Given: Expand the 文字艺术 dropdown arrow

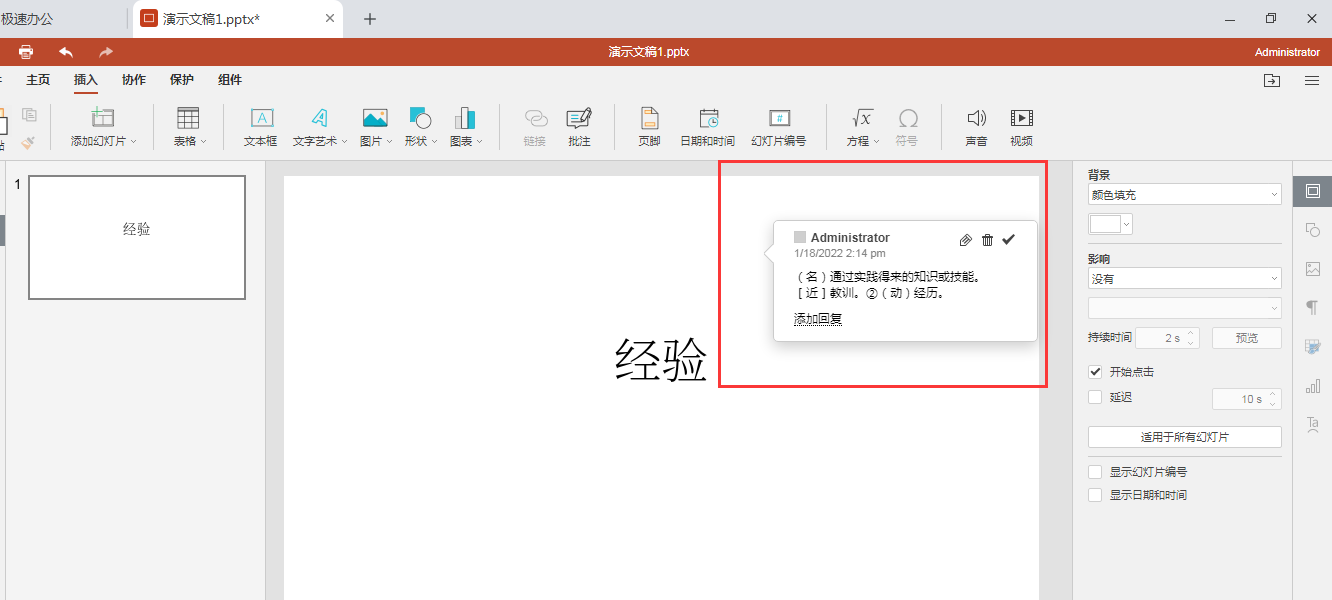Looking at the screenshot, I should pyautogui.click(x=345, y=142).
